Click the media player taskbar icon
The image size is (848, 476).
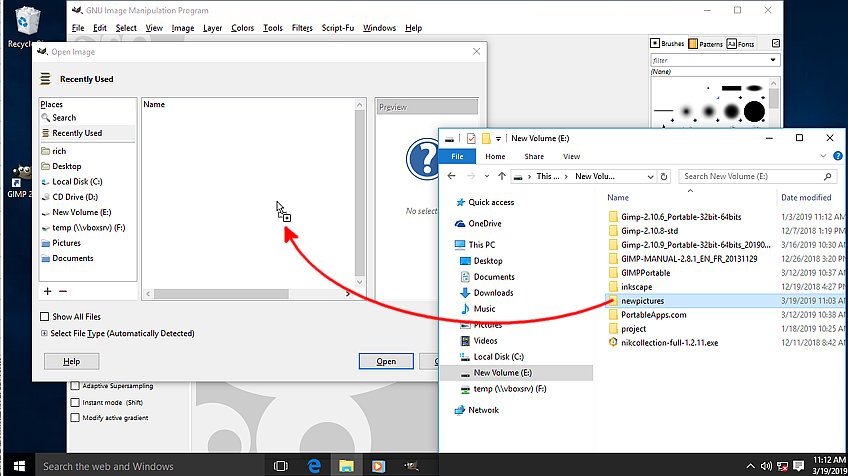coord(379,466)
